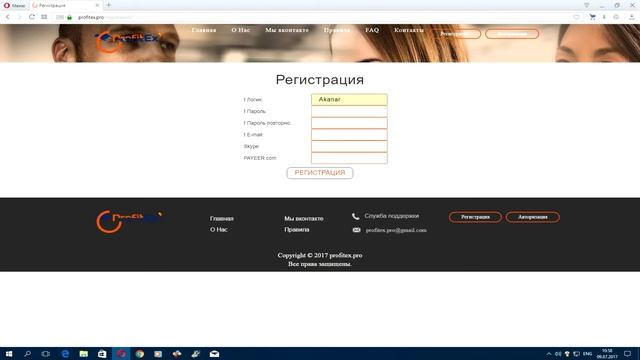Open the Mail app on the taskbar

tap(214, 353)
